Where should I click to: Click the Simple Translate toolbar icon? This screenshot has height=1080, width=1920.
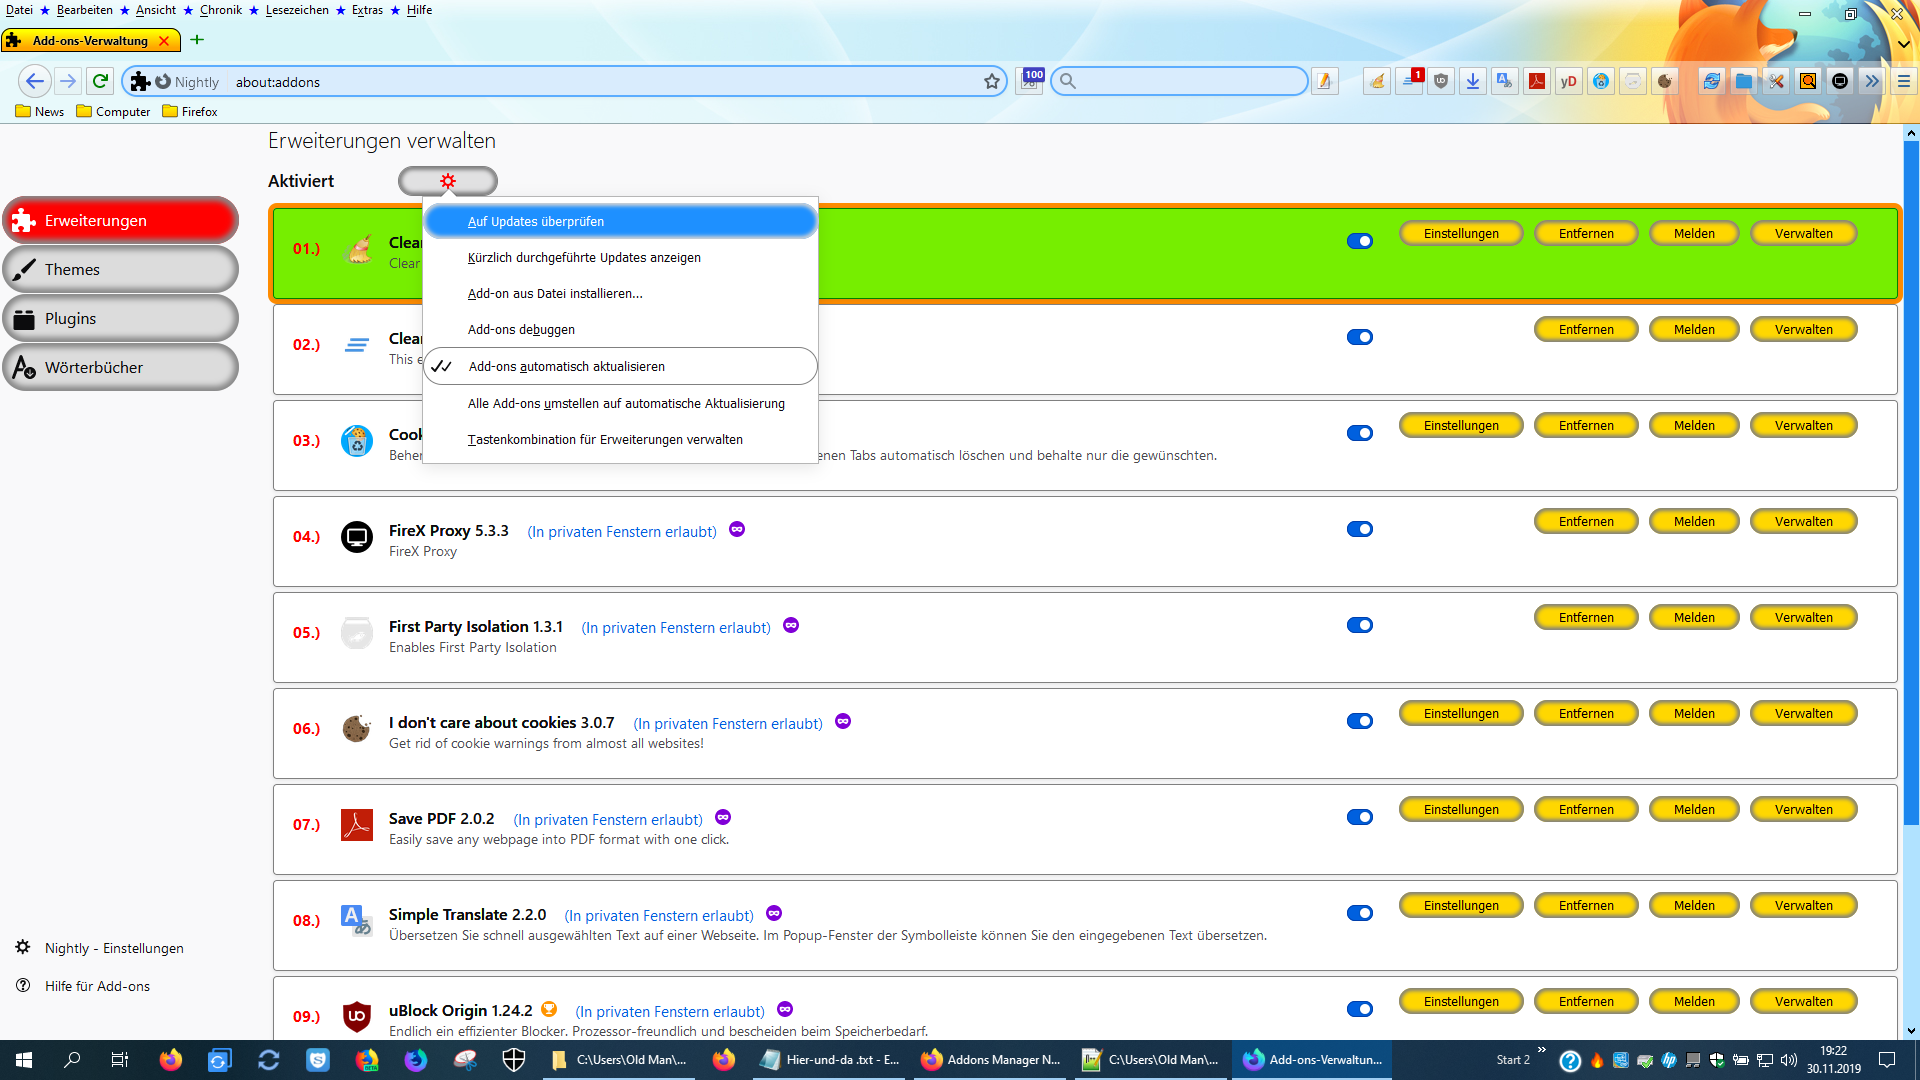click(x=1504, y=82)
